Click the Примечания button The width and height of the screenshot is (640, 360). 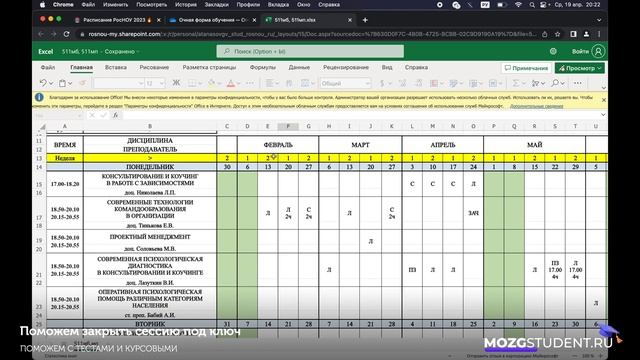526,68
